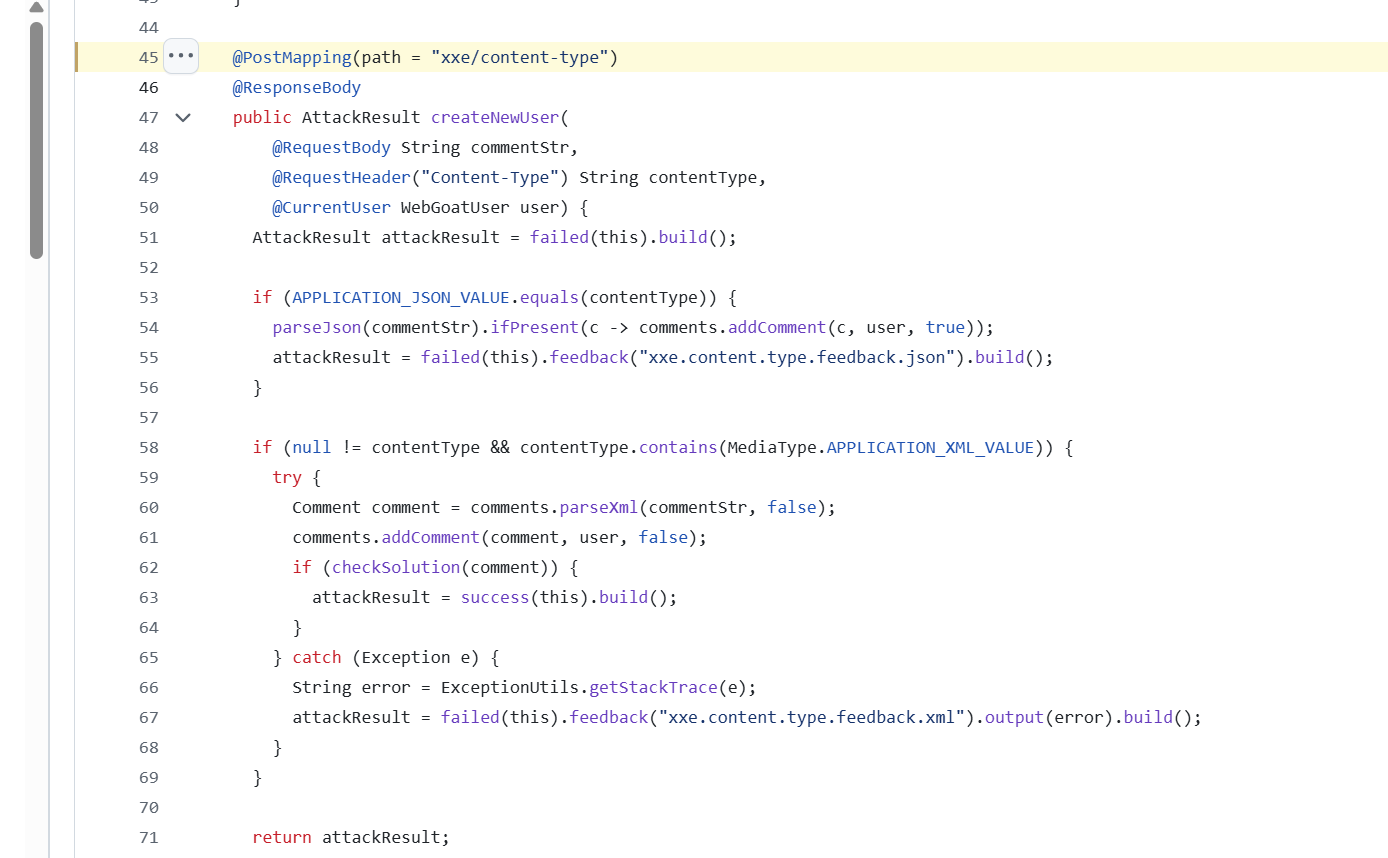Select line number 46
The width and height of the screenshot is (1388, 858).
148,87
